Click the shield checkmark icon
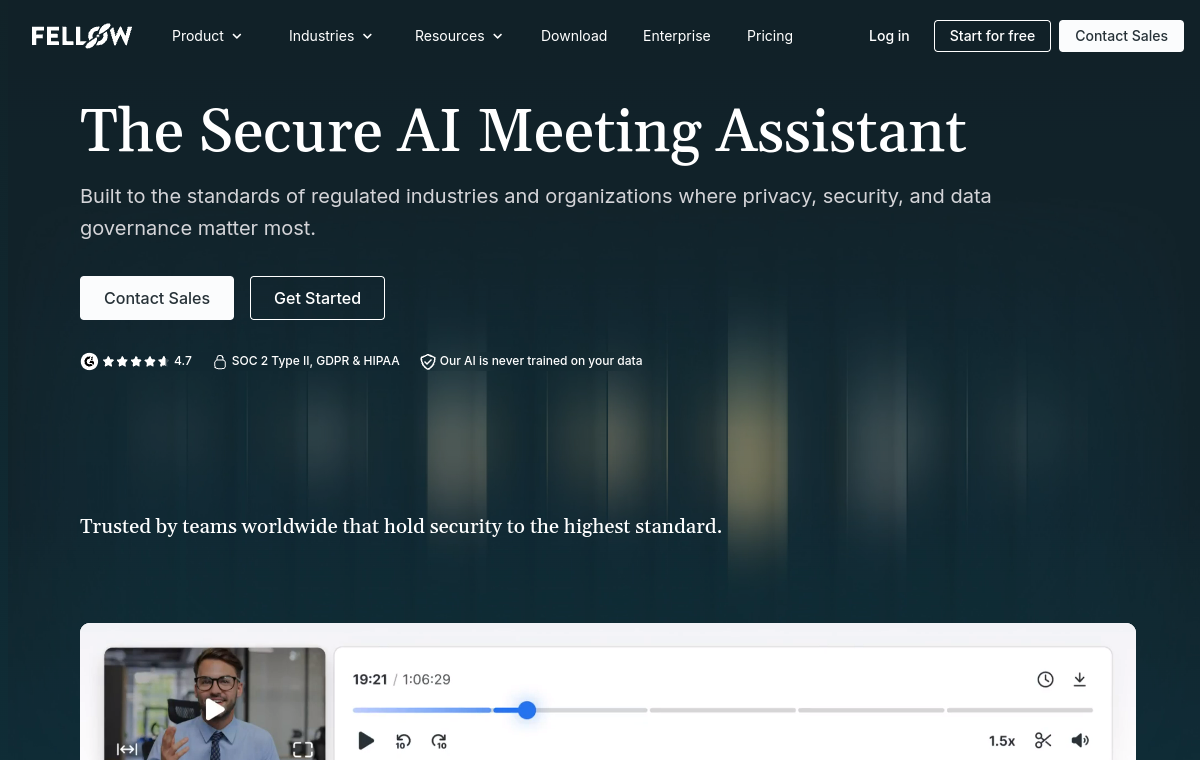The width and height of the screenshot is (1200, 760). tap(427, 362)
